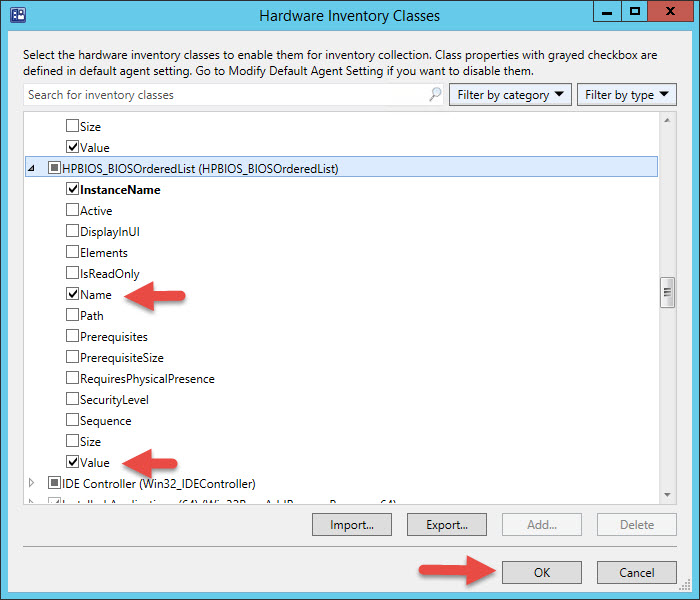Check the SecurityLevel checkbox
This screenshot has height=600, width=700.
[72, 400]
